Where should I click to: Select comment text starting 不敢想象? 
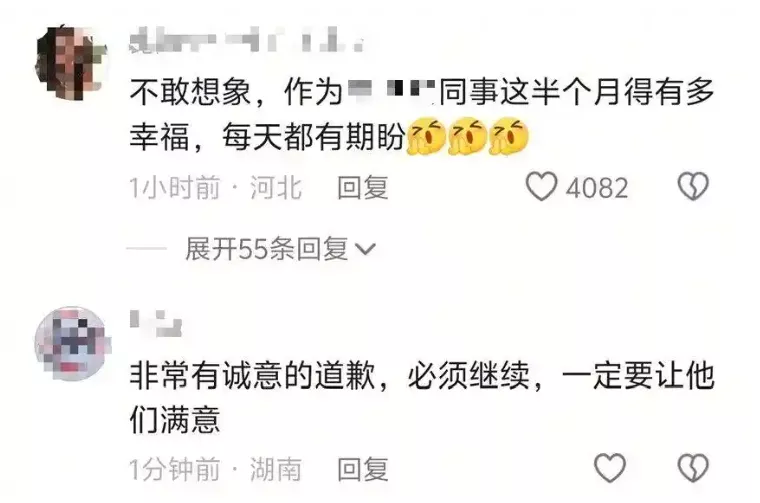(422, 114)
